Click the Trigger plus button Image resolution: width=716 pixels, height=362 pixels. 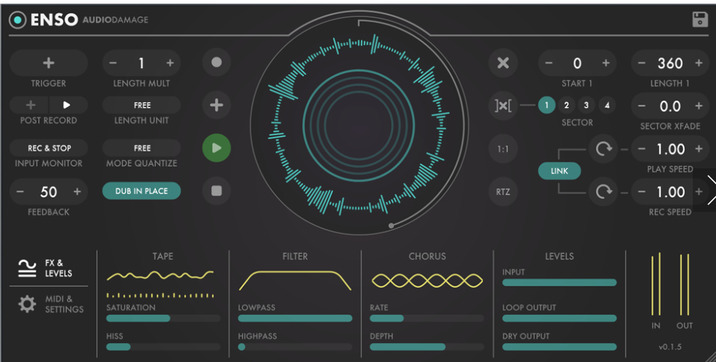[x=48, y=63]
